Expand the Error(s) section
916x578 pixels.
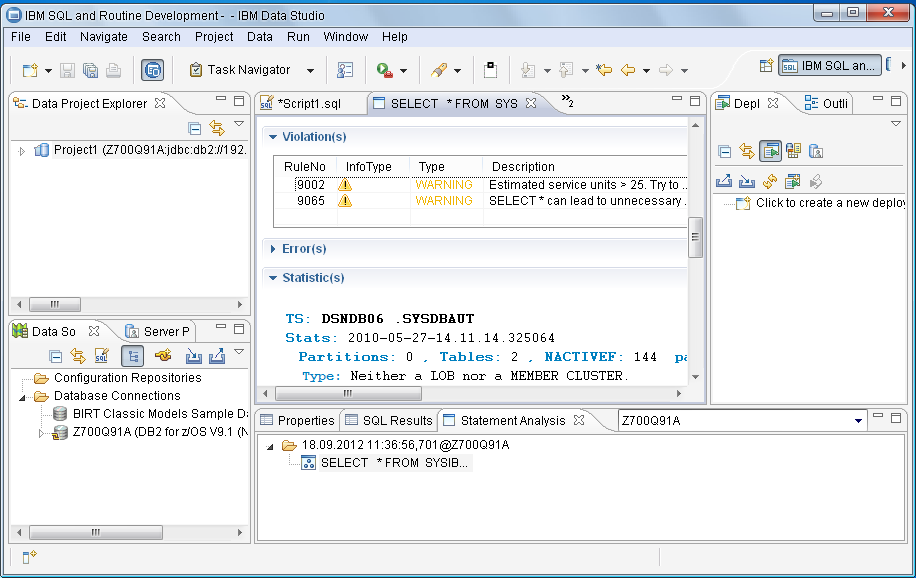point(273,249)
